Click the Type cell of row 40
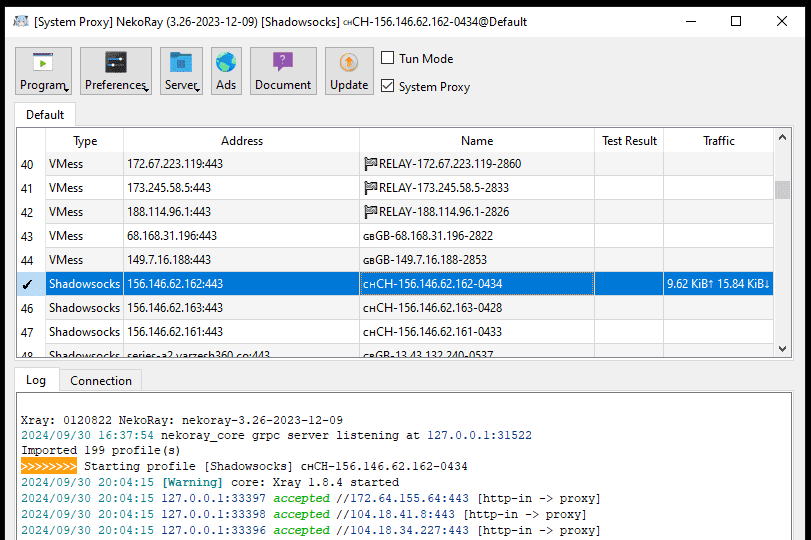This screenshot has width=811, height=540. point(85,164)
